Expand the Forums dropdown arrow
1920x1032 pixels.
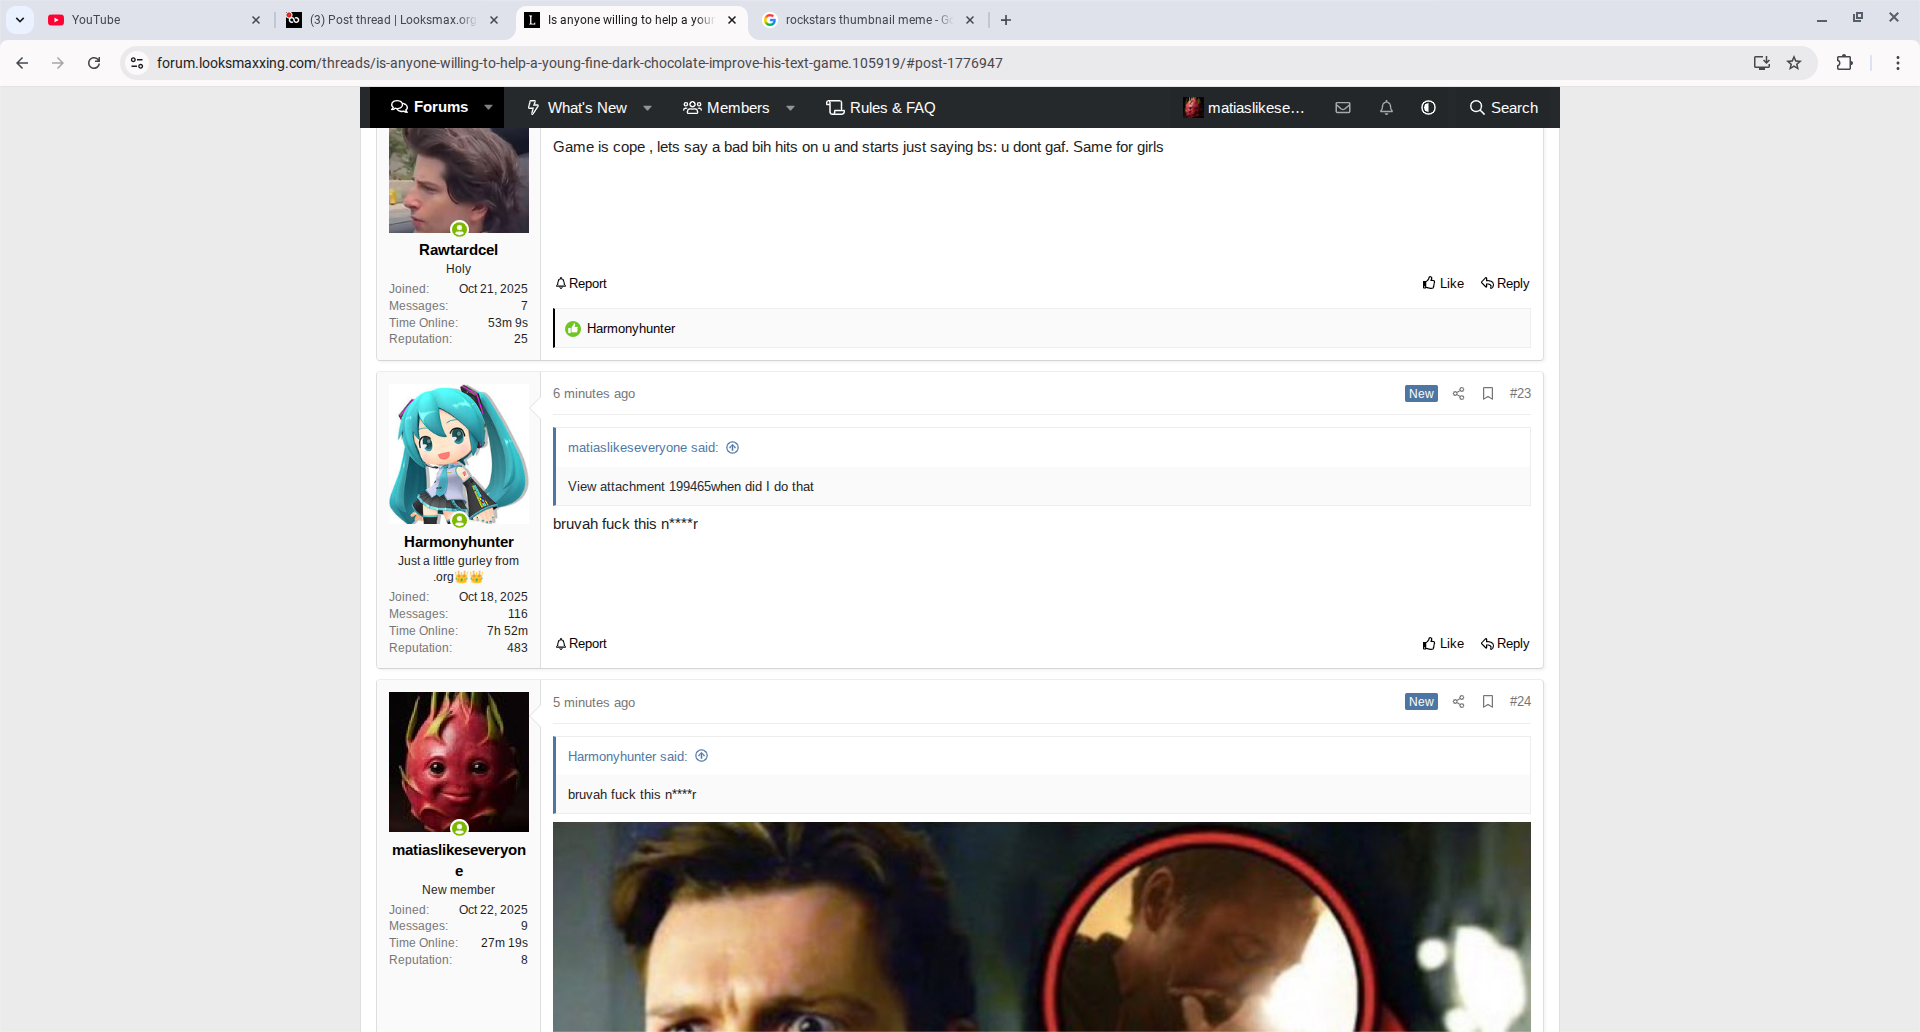click(x=488, y=108)
